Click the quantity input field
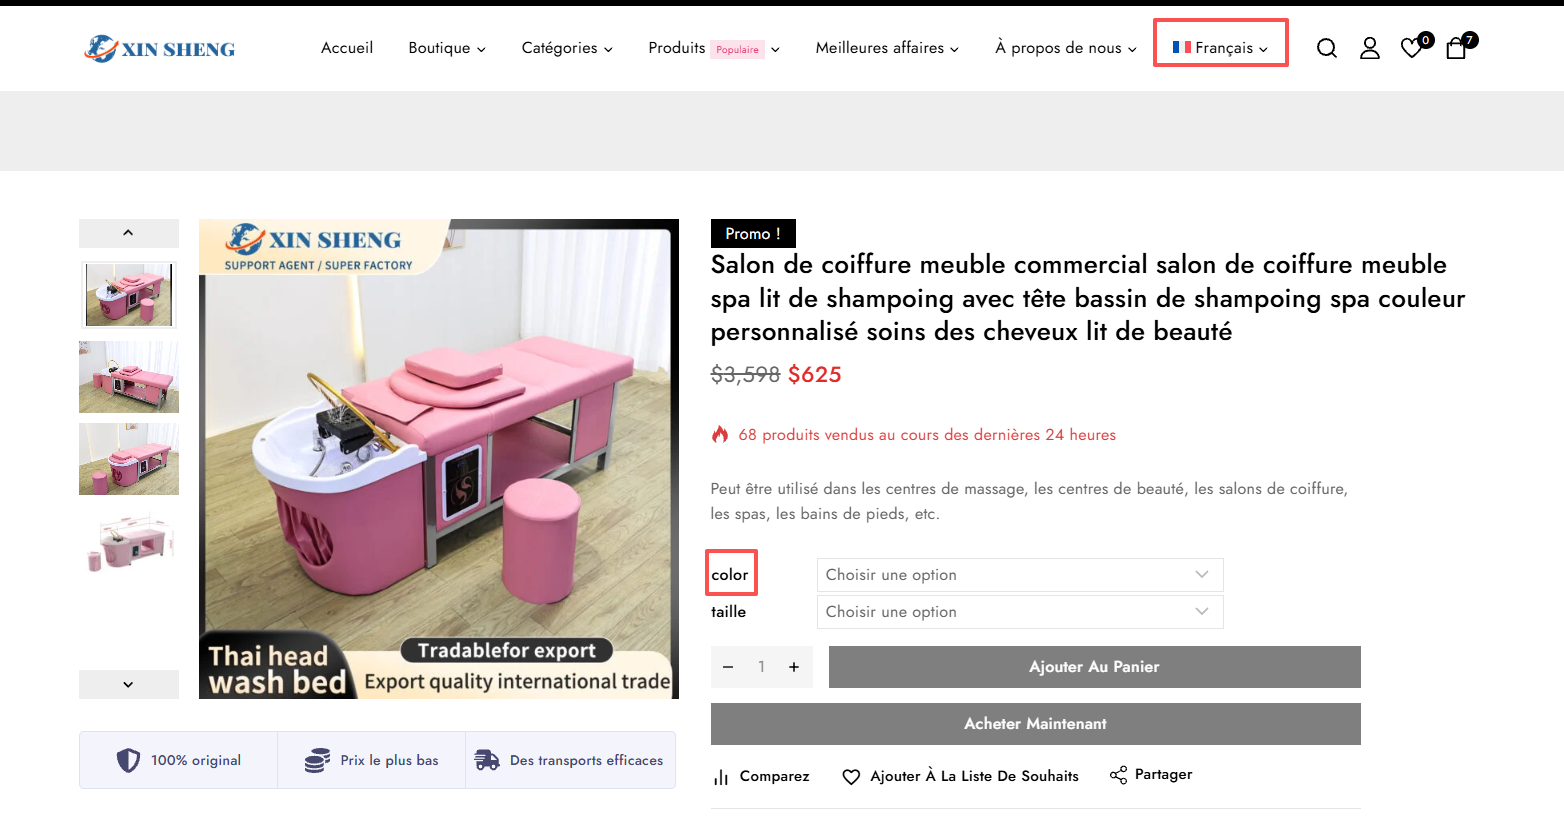The height and width of the screenshot is (827, 1564). point(761,667)
